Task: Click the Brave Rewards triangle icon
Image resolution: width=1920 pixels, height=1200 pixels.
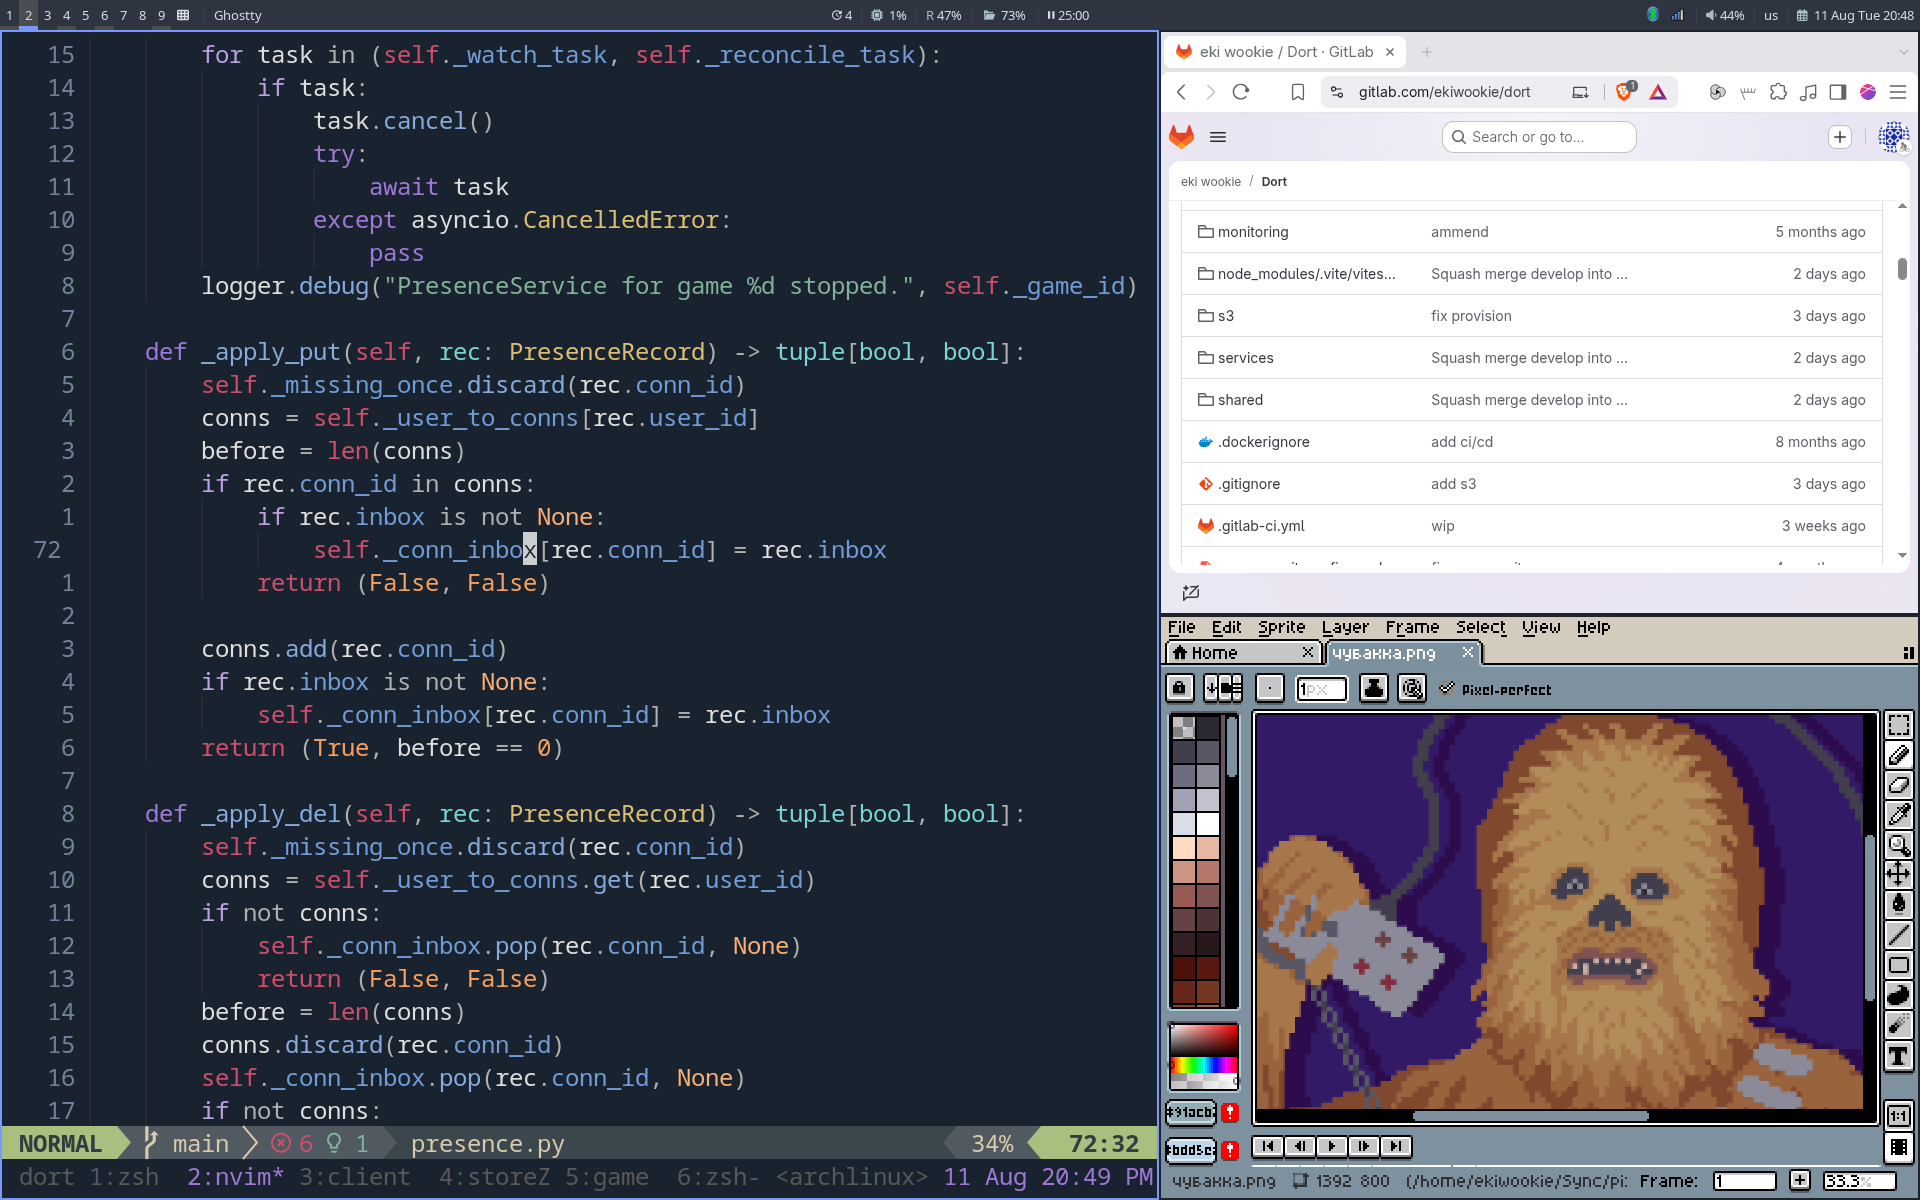Action: click(1658, 92)
